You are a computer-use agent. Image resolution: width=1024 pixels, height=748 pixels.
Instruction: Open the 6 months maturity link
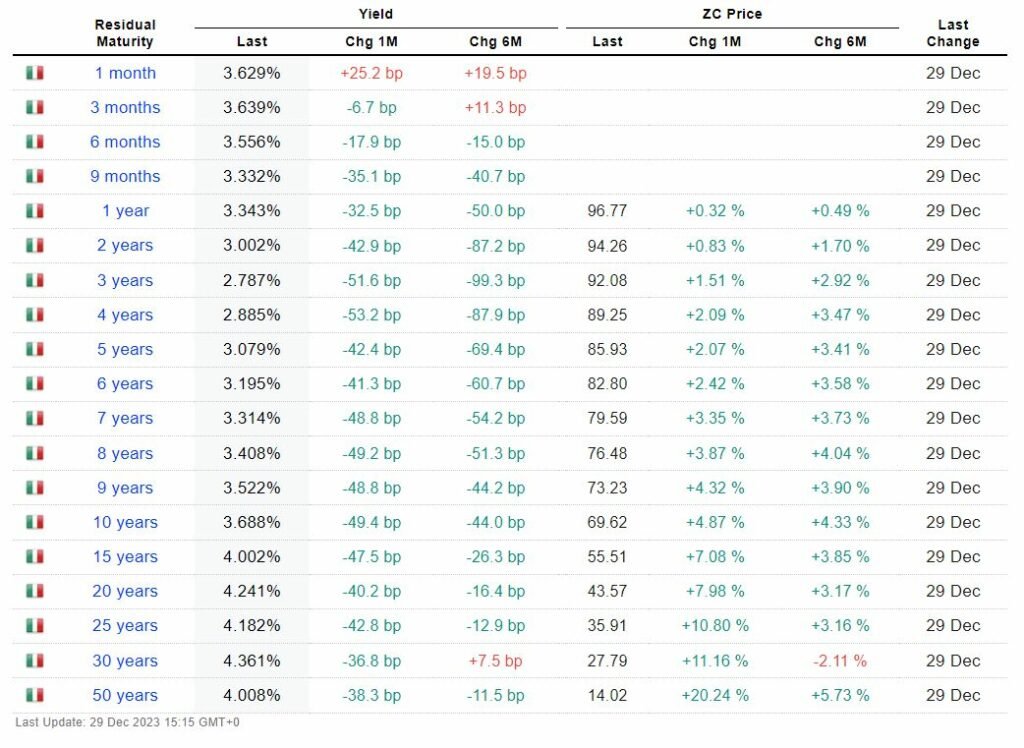[x=125, y=142]
